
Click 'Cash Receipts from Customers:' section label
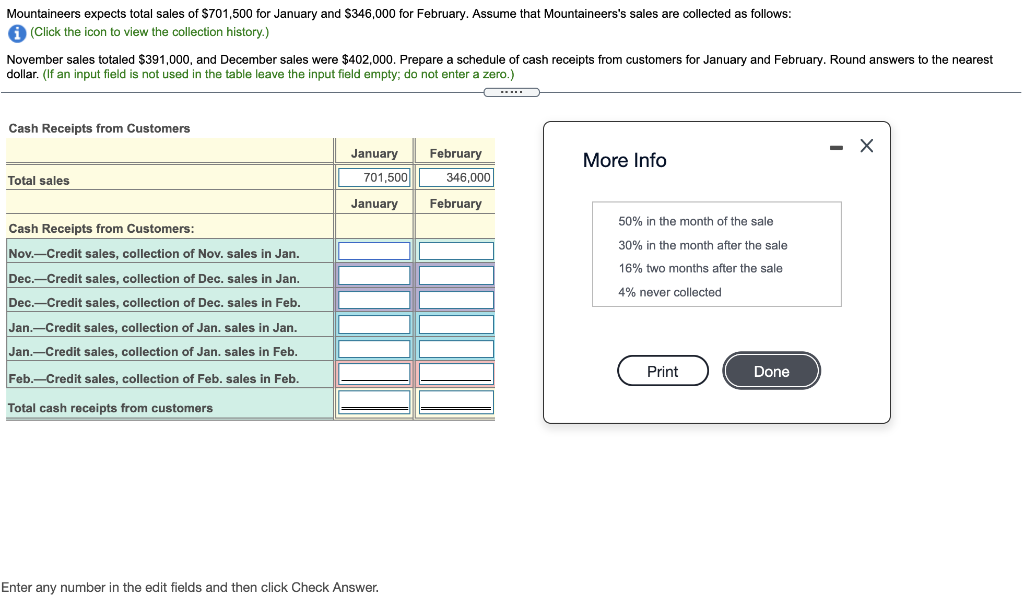pyautogui.click(x=101, y=228)
